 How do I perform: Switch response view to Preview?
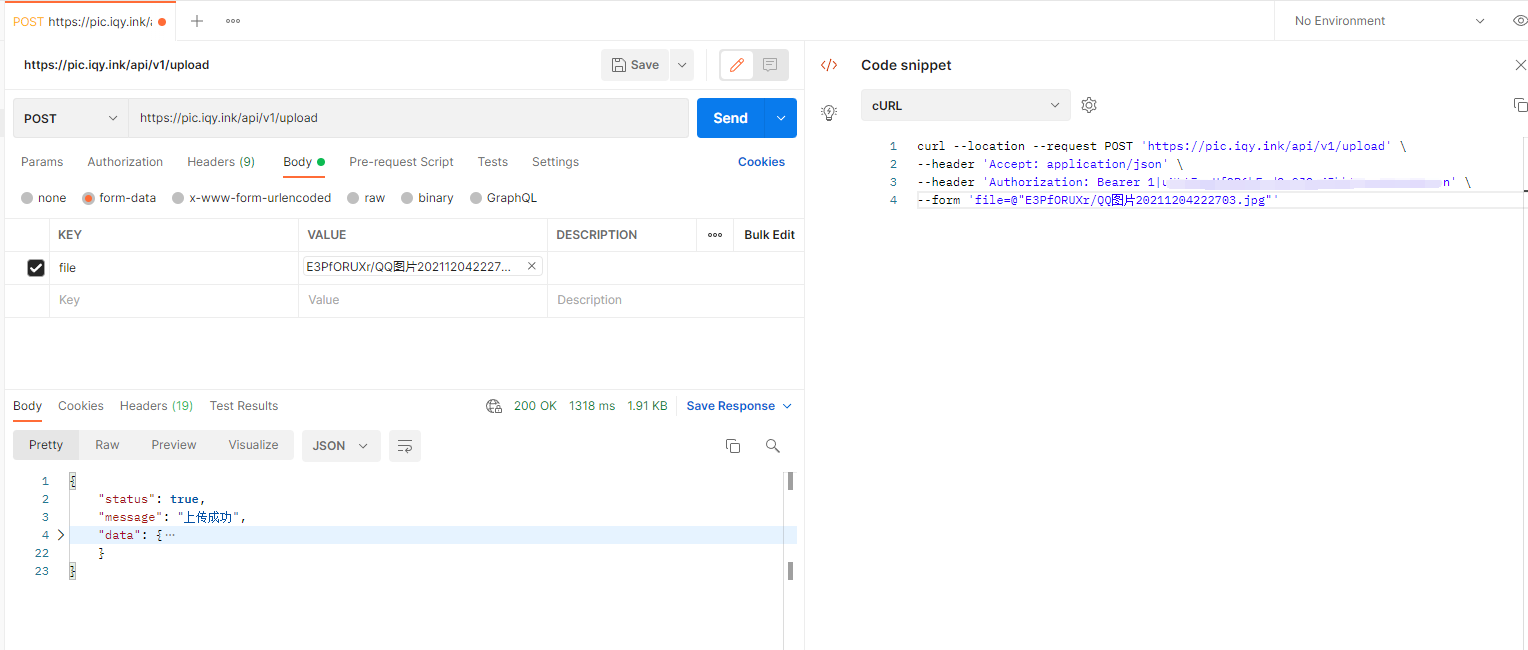click(174, 445)
